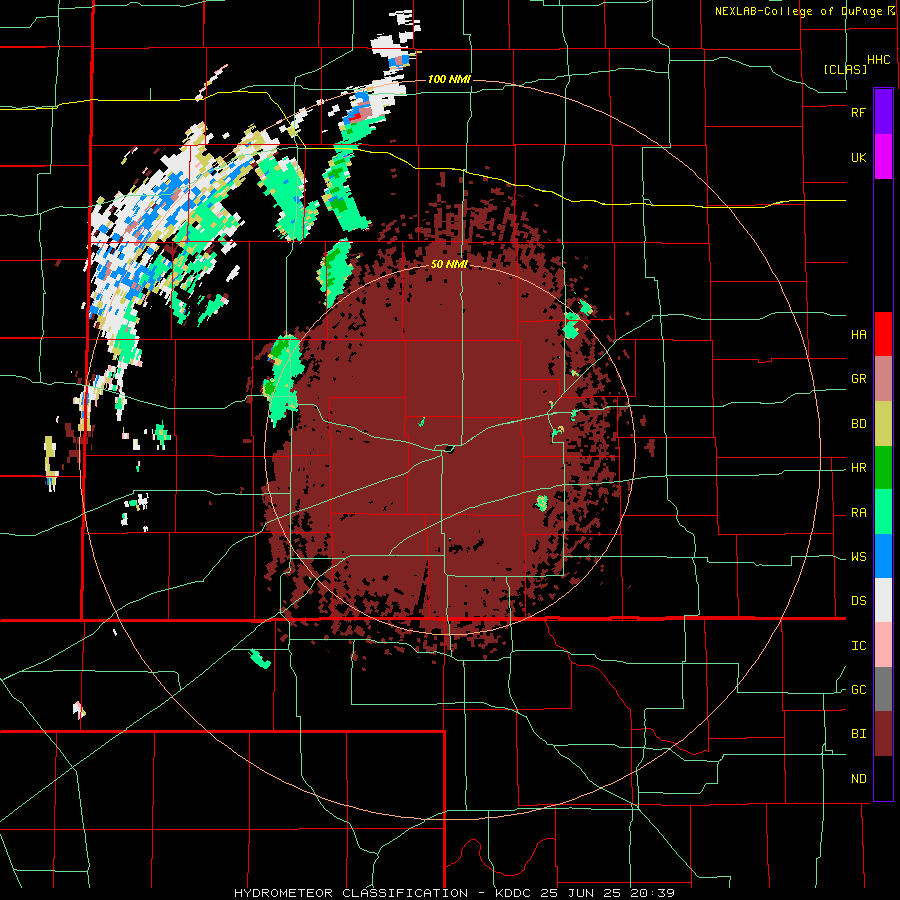Screen dimensions: 900x900
Task: Click the "[CLAS]" units label
Action: (845, 69)
